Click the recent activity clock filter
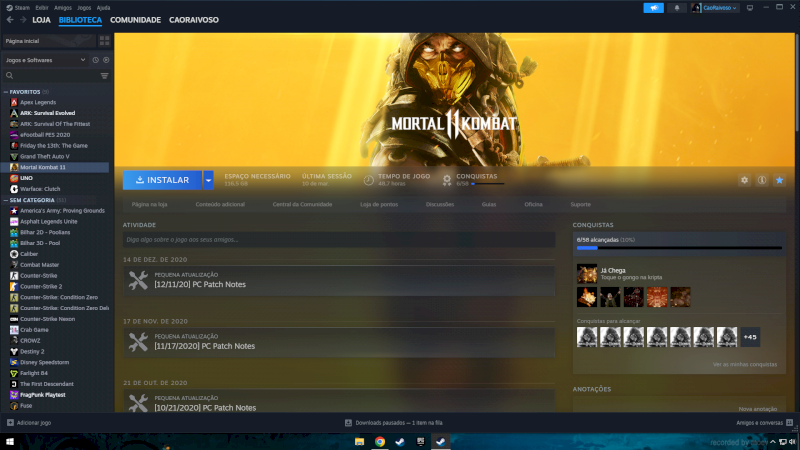The image size is (800, 450). coord(97,60)
